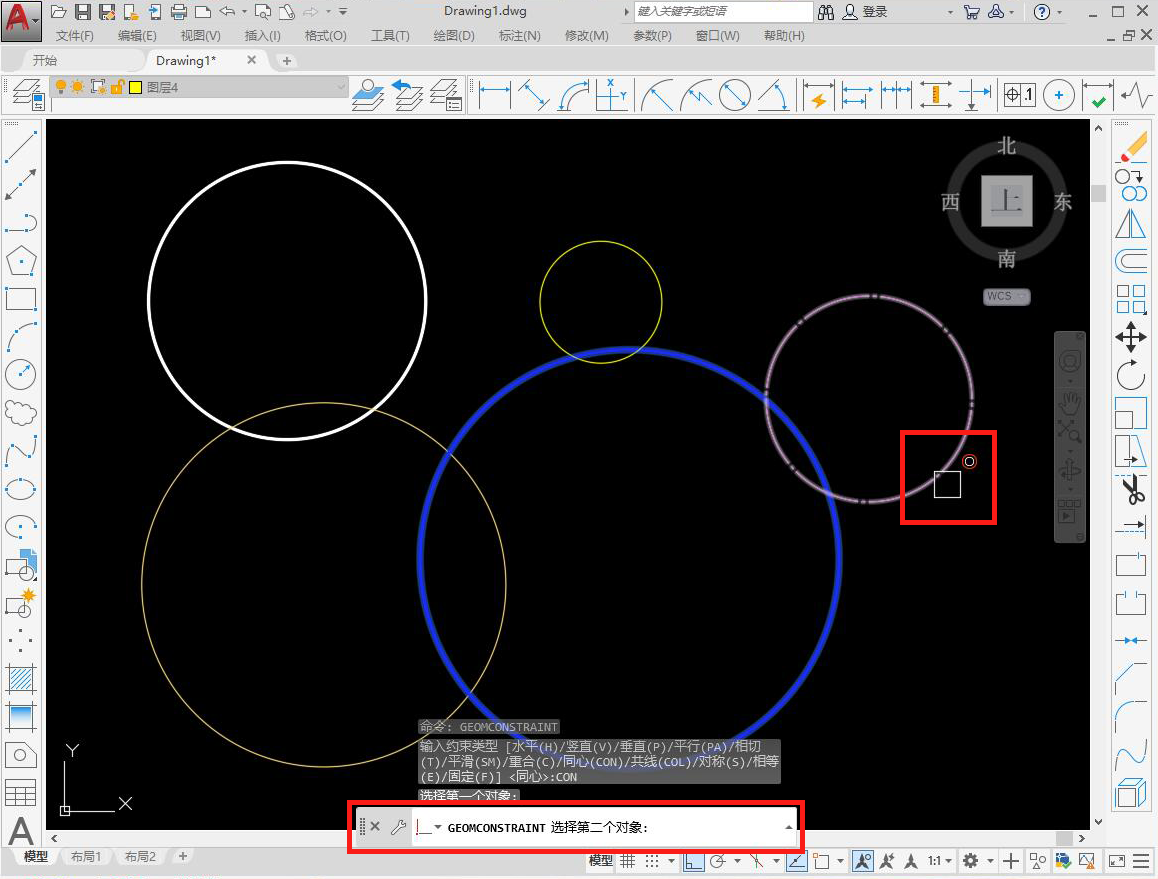1158x879 pixels.
Task: Open the Table tool
Action: 21,793
